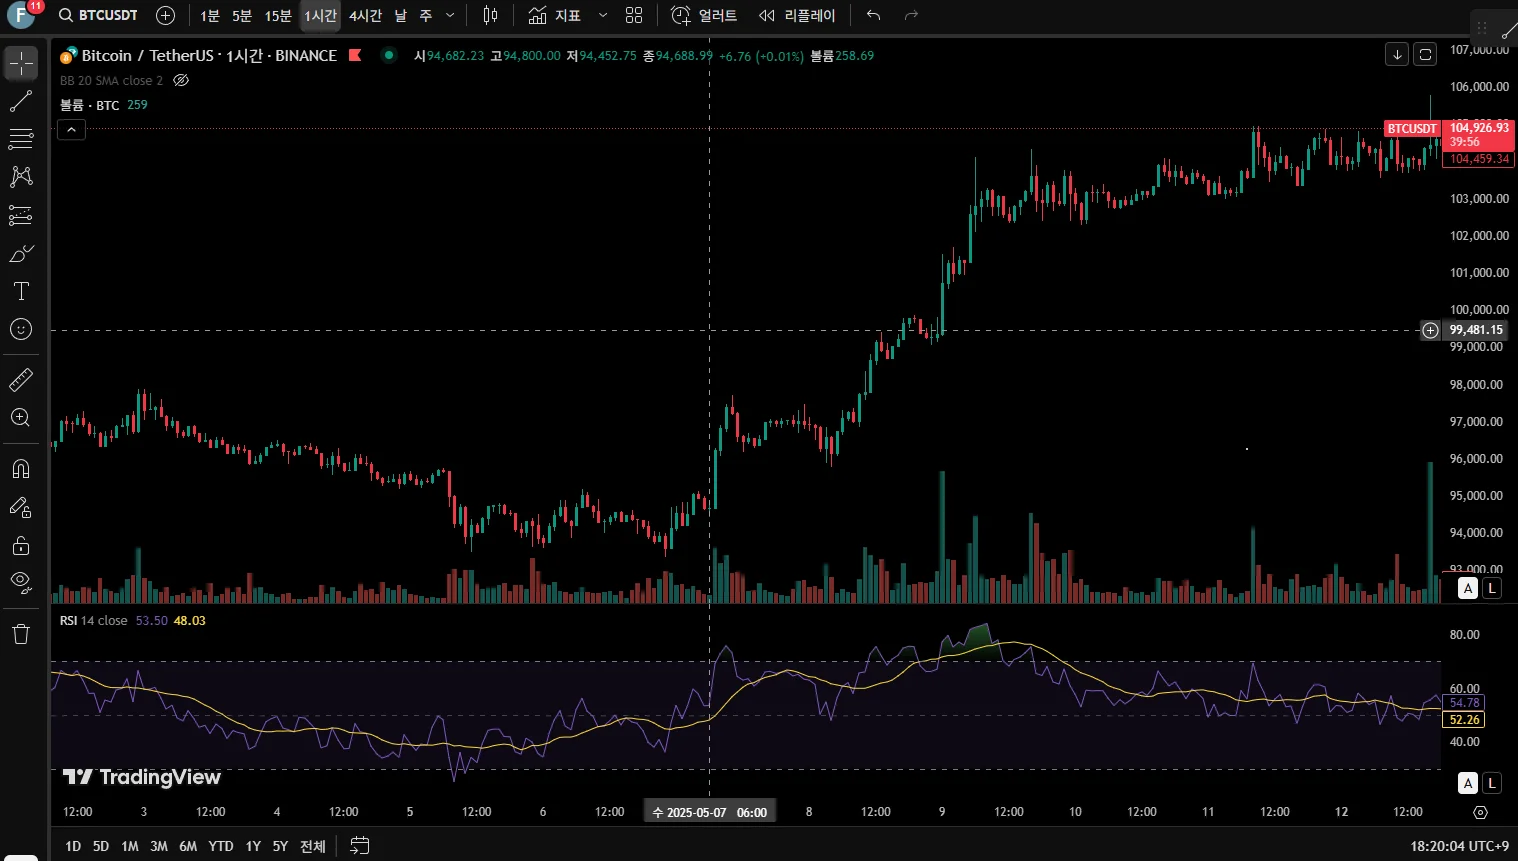Toggle log scale L on RSI pane
The image size is (1518, 861).
pos(1492,783)
